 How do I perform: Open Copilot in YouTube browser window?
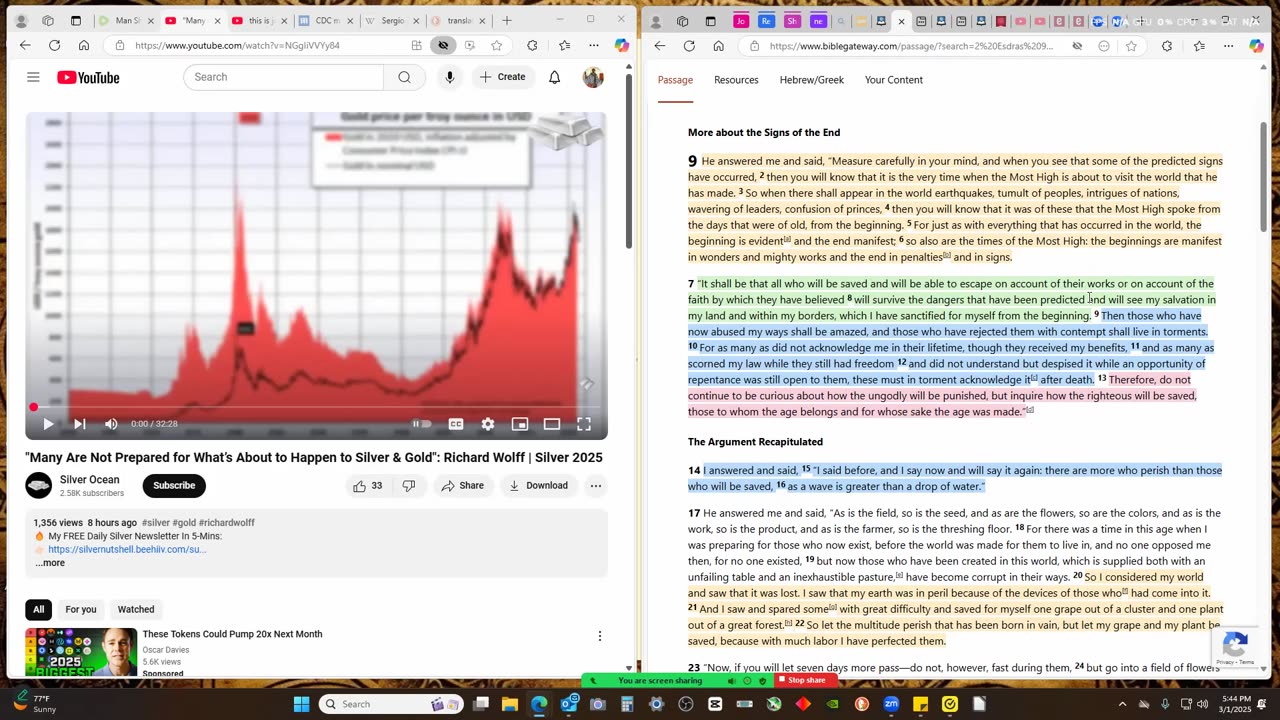[622, 45]
